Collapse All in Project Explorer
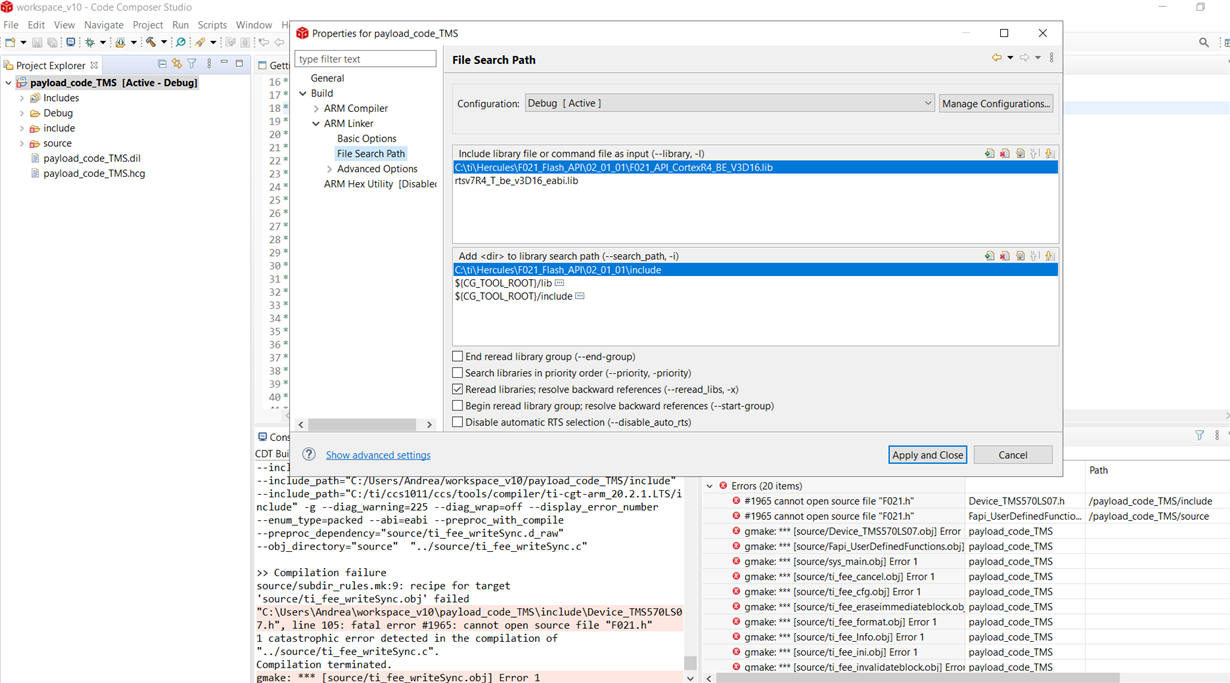 pos(163,64)
